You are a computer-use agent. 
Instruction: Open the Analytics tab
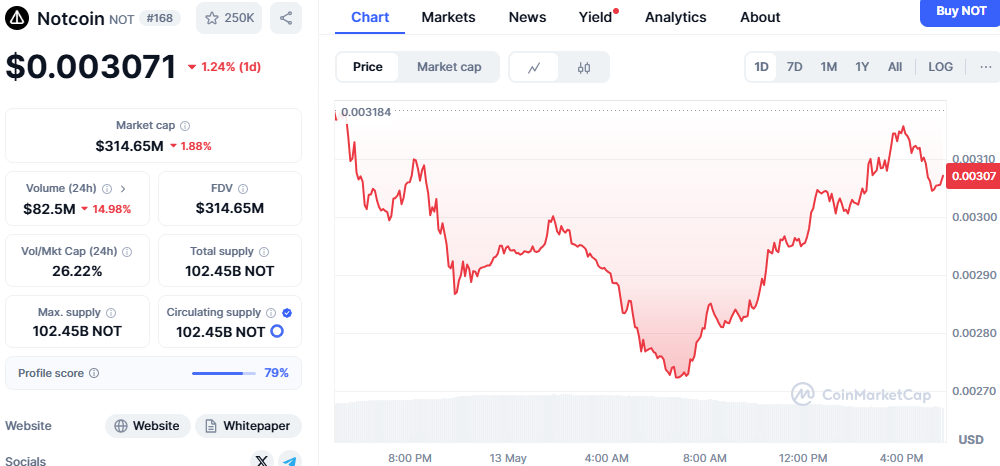coord(675,17)
